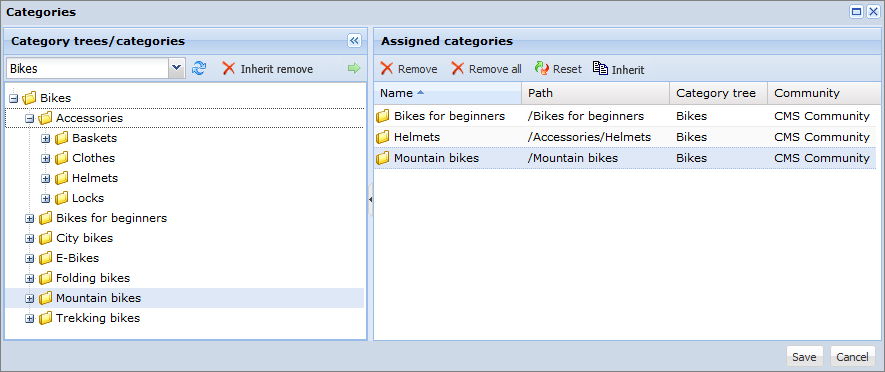Screen dimensions: 885x372
Task: Select the Locks tree label
Action: point(88,198)
